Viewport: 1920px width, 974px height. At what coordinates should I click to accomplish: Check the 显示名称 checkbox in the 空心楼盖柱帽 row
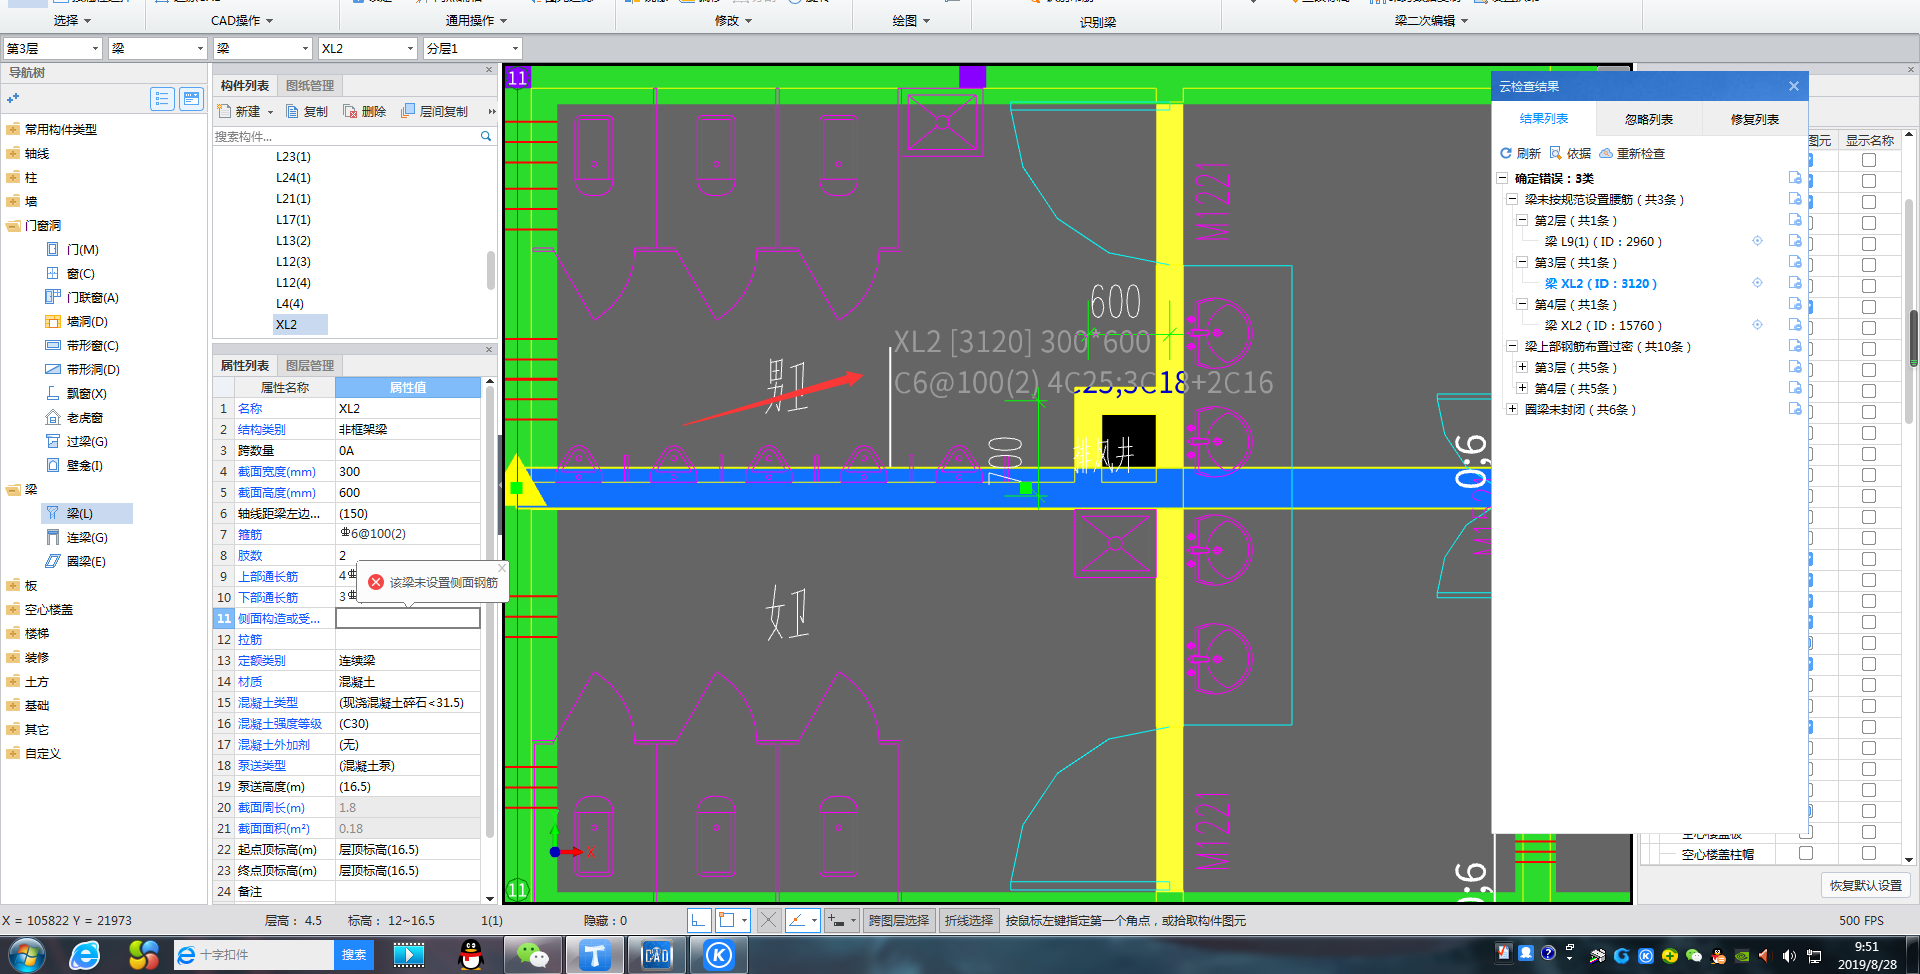1869,853
